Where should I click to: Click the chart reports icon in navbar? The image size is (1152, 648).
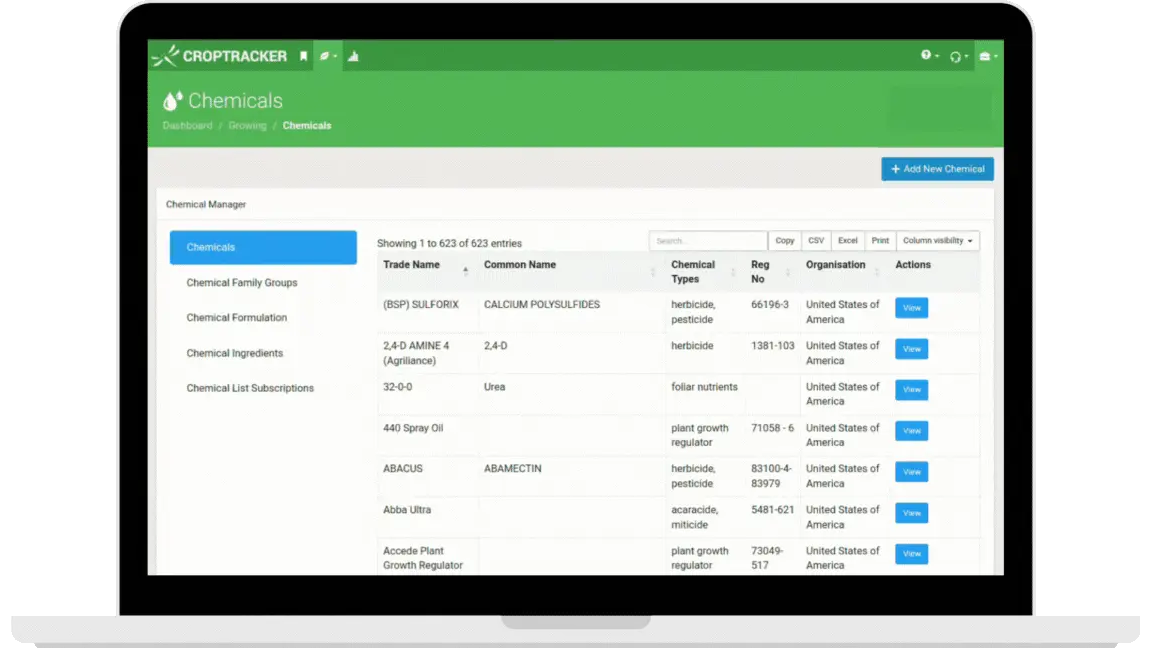[353, 56]
